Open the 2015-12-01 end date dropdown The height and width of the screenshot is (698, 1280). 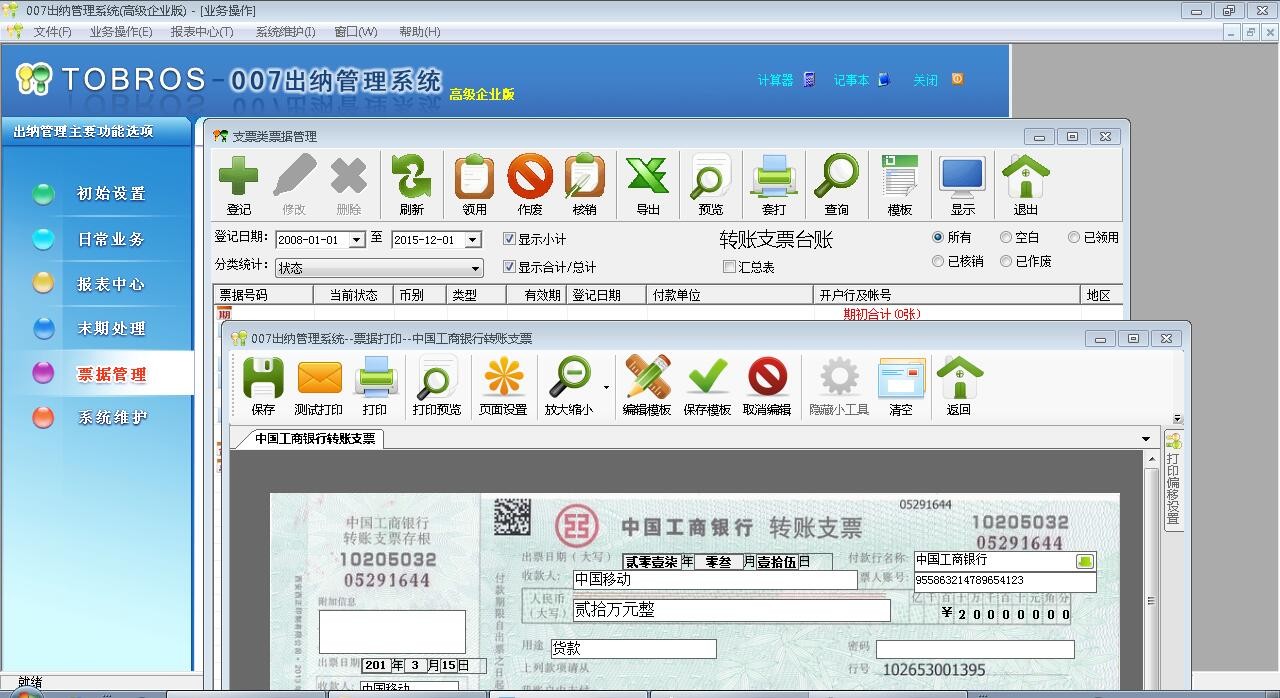click(x=473, y=240)
